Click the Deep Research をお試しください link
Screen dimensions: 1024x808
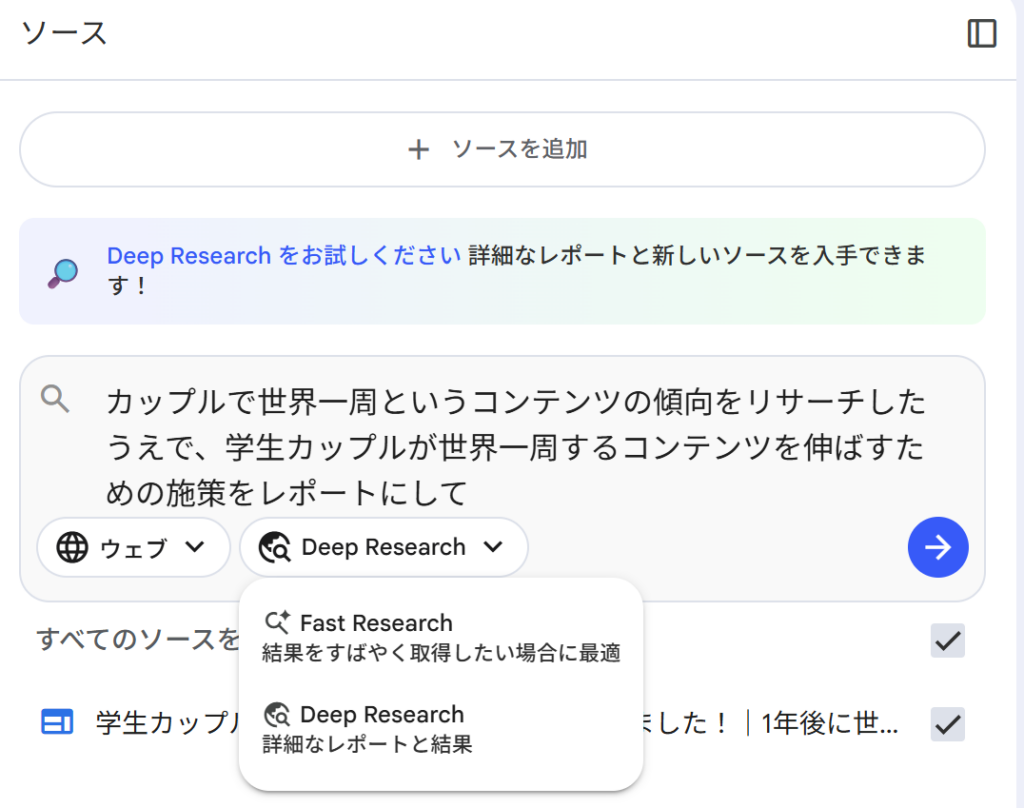[x=283, y=256]
